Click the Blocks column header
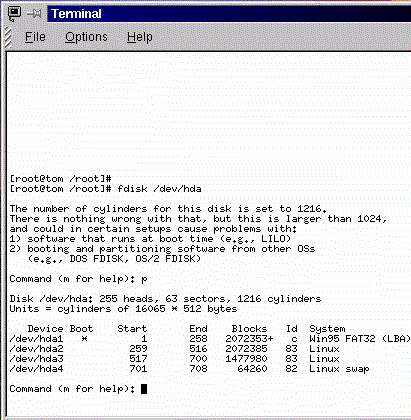The image size is (411, 420). pyautogui.click(x=249, y=329)
